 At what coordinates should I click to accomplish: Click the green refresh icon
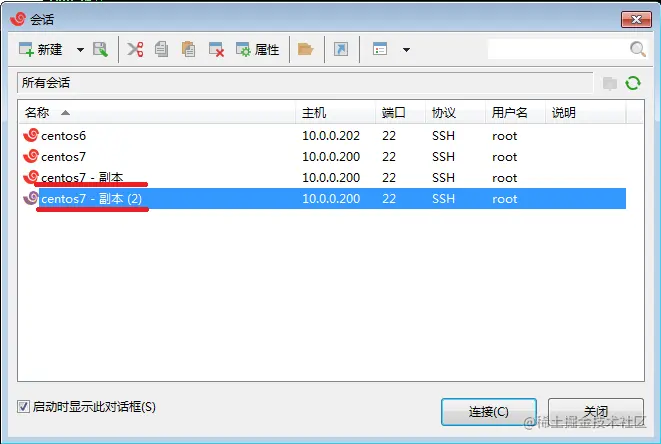pos(633,83)
